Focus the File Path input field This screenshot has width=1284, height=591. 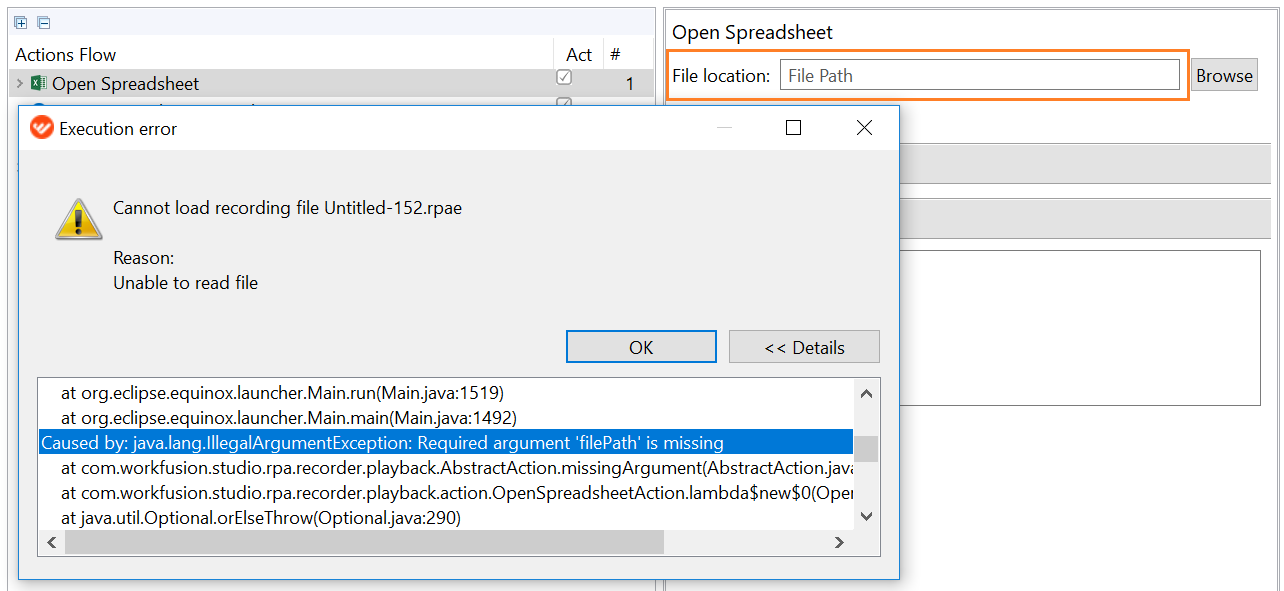point(980,75)
